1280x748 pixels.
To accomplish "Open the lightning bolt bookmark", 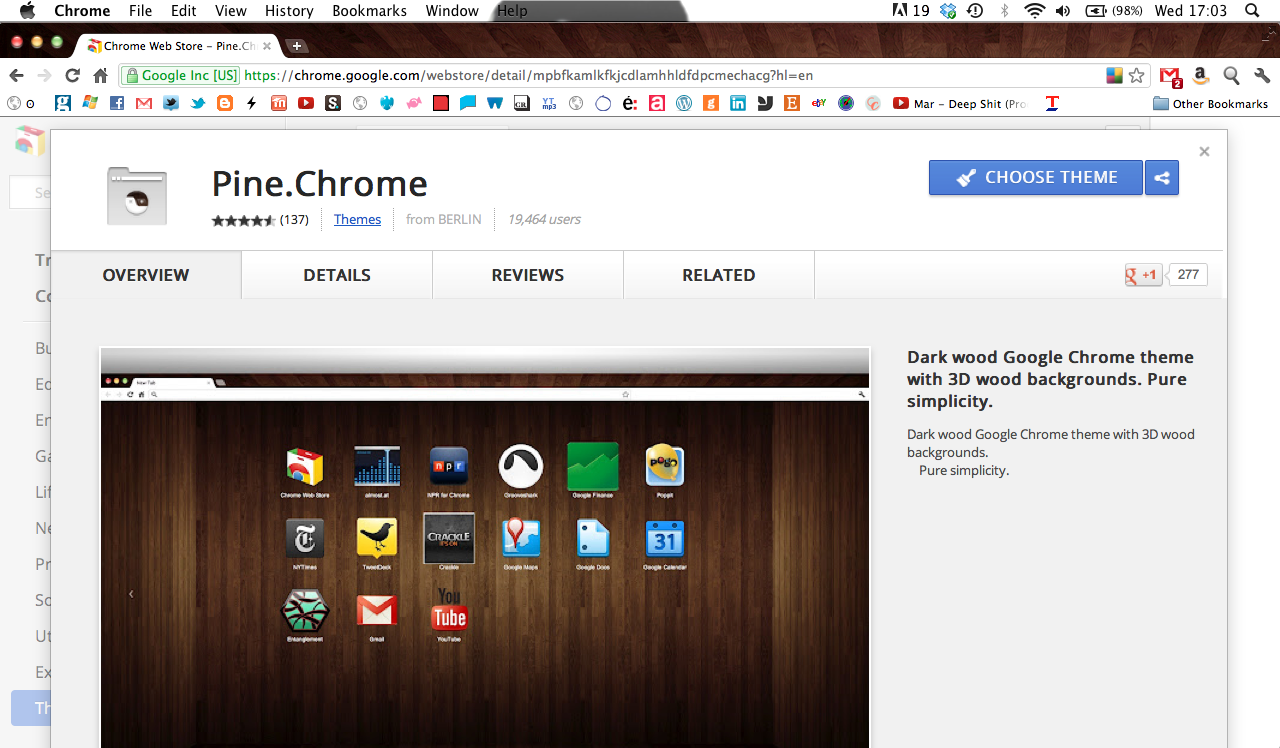I will [x=252, y=103].
